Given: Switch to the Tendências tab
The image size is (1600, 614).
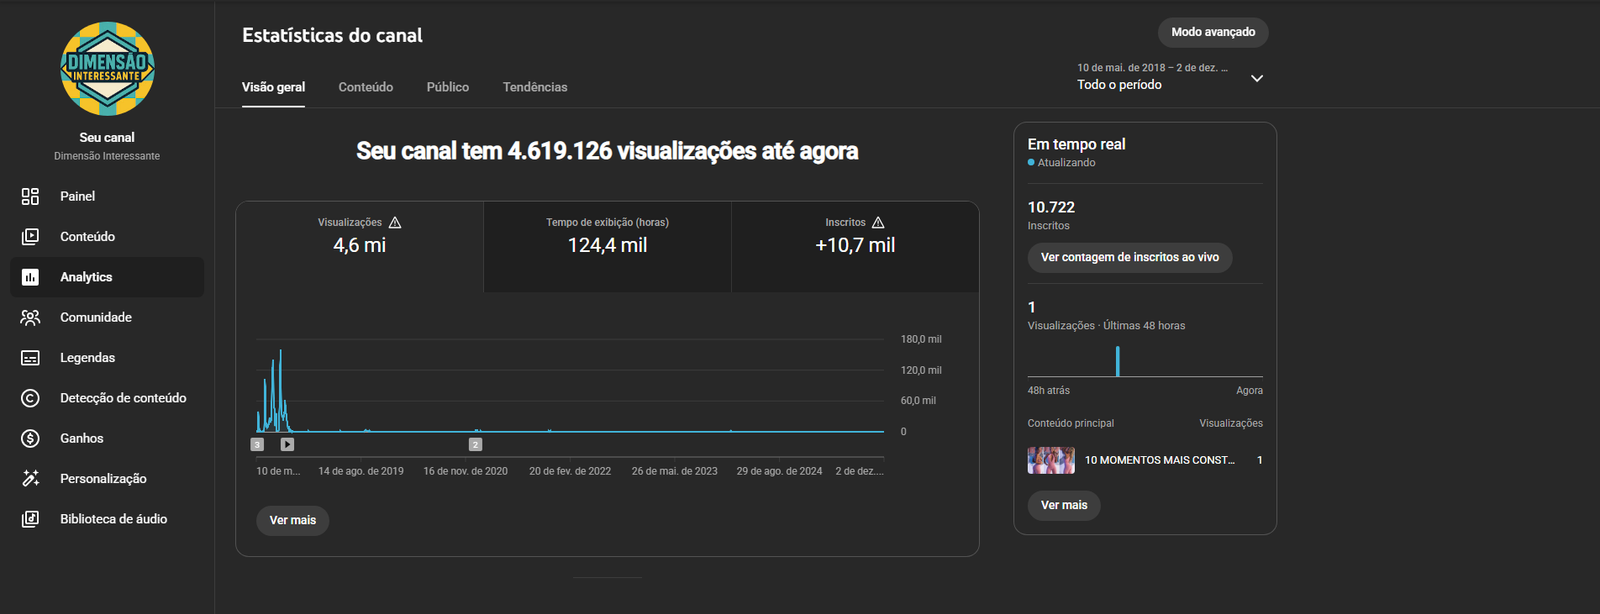Looking at the screenshot, I should point(535,87).
